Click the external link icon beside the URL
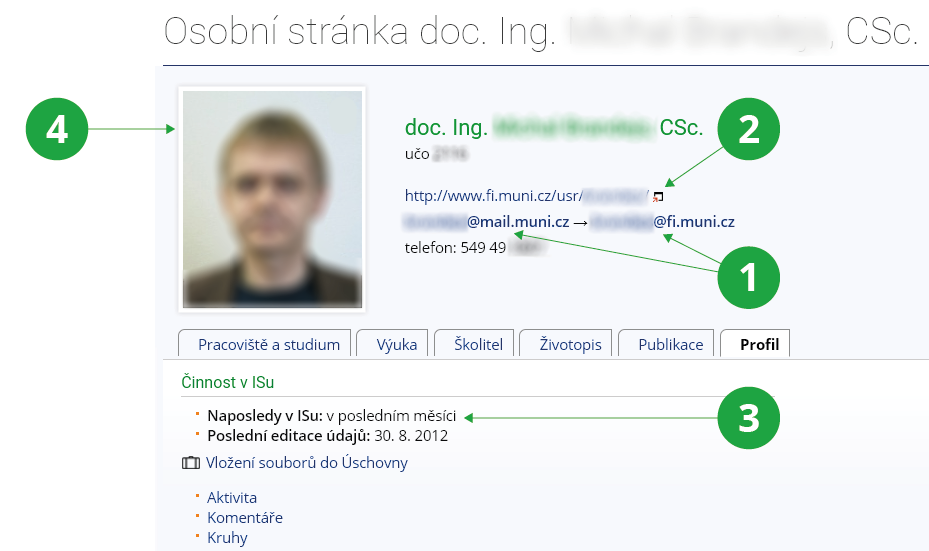The image size is (929, 551). 658,196
